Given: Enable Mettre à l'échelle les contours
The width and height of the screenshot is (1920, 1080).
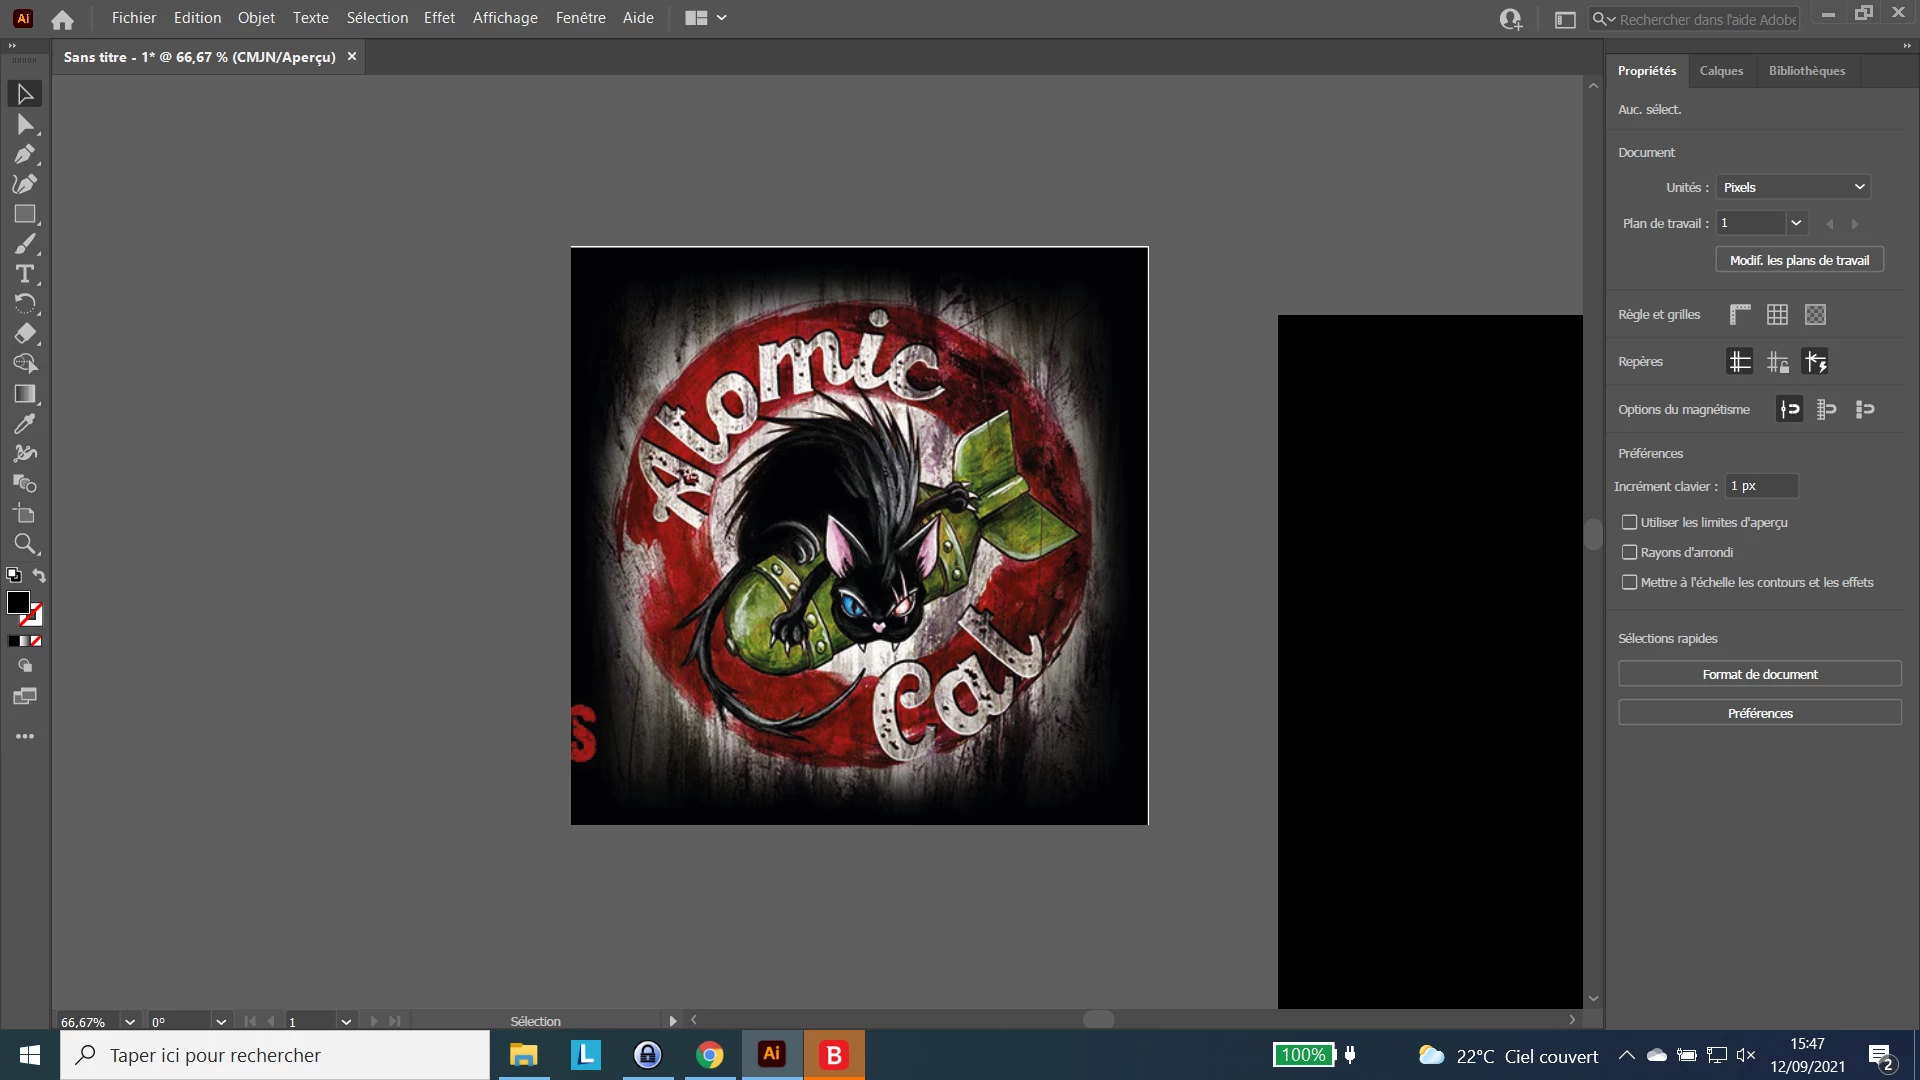Looking at the screenshot, I should [1630, 583].
